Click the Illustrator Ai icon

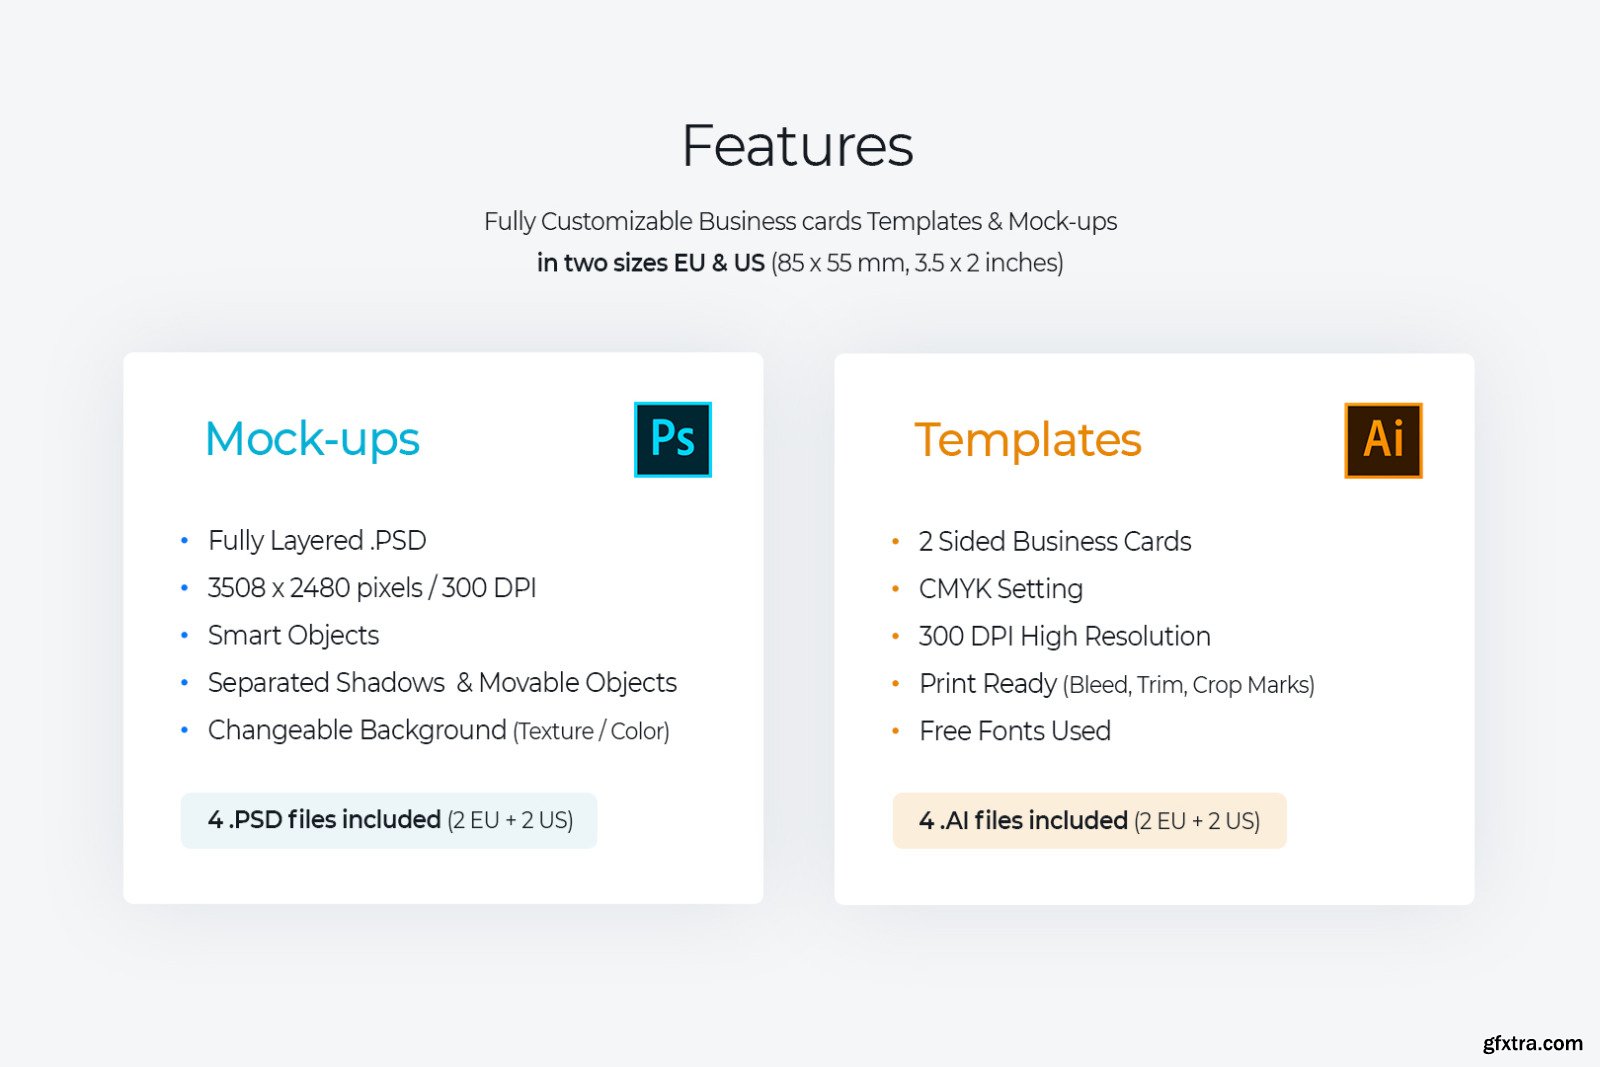click(x=1383, y=440)
